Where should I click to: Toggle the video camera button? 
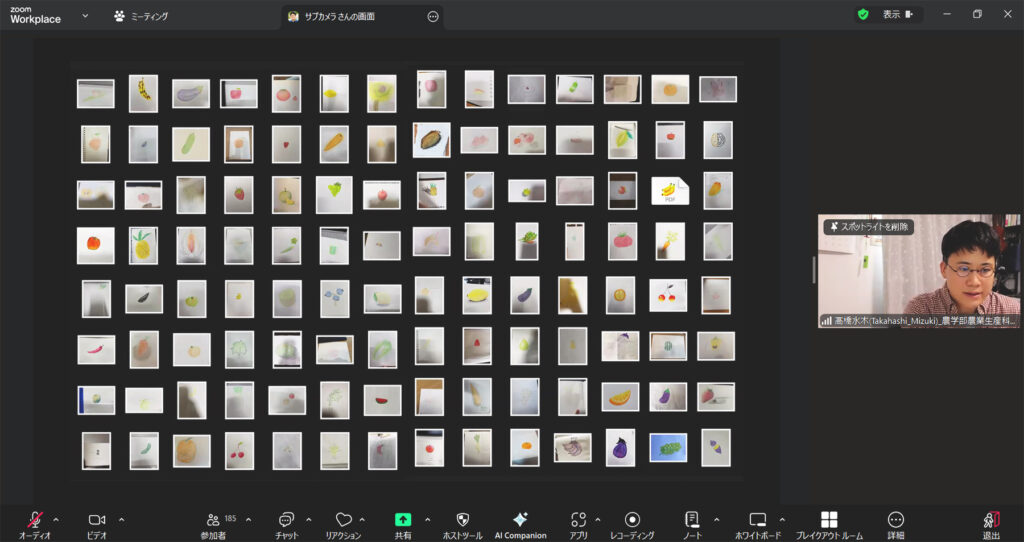[97, 520]
